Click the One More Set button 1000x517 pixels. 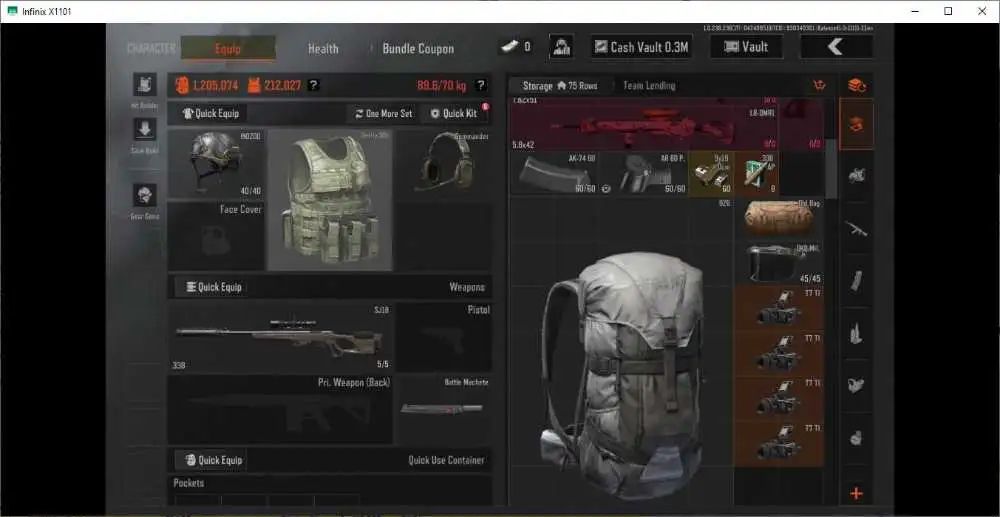click(x=384, y=113)
